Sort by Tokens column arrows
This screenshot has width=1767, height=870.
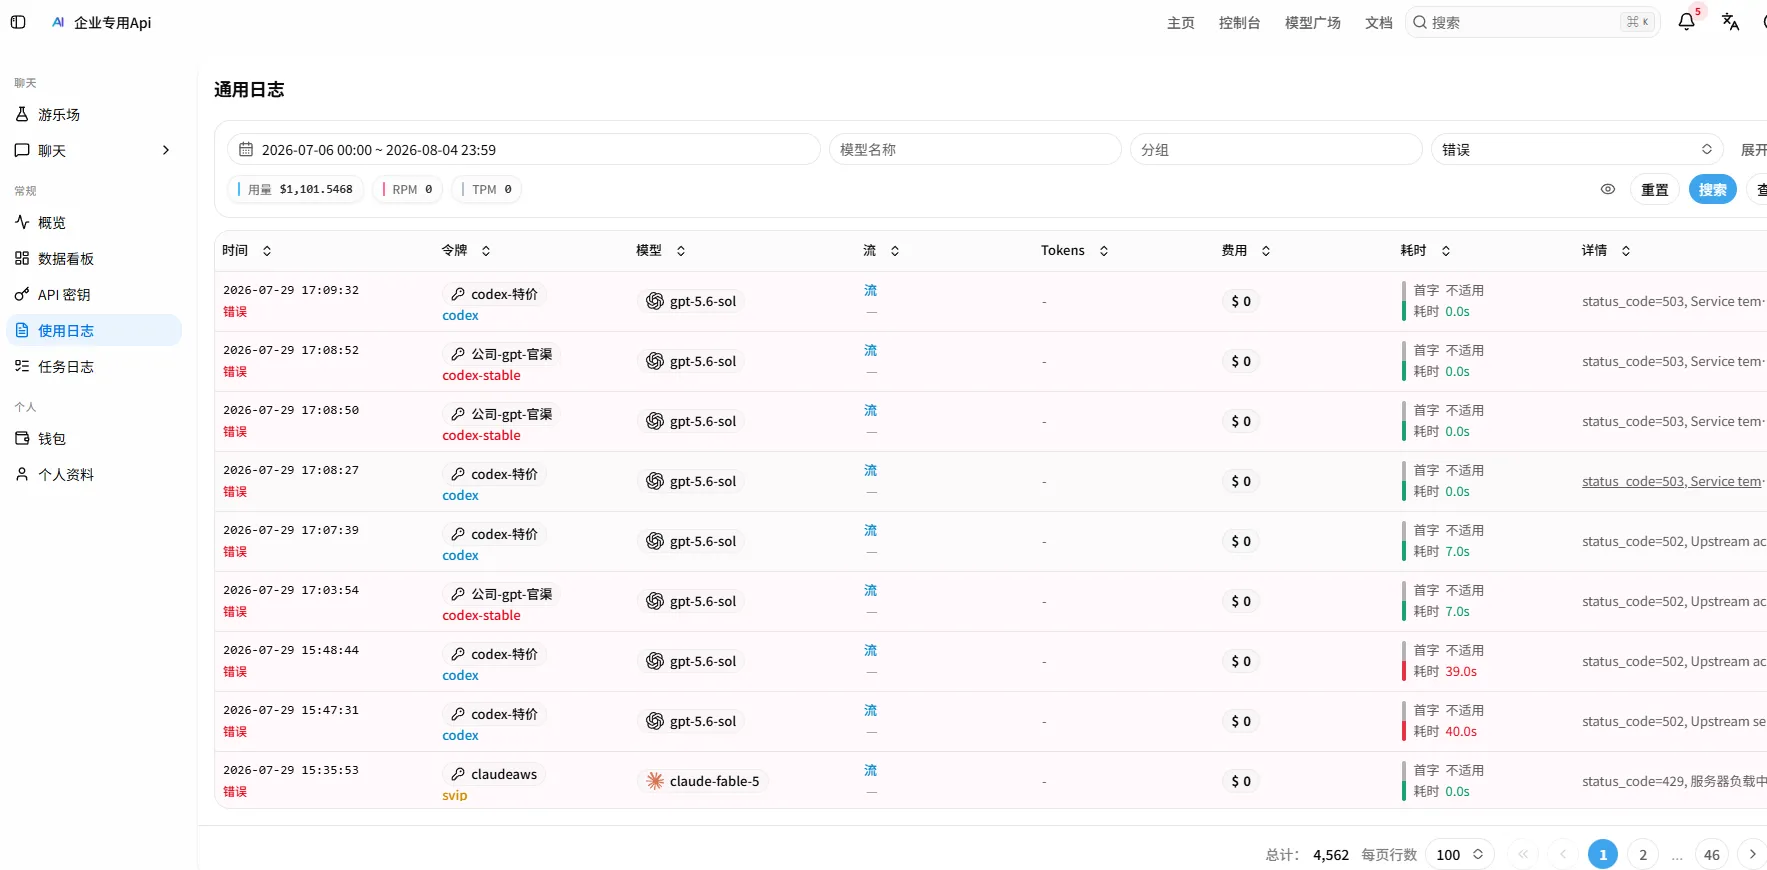point(1104,251)
